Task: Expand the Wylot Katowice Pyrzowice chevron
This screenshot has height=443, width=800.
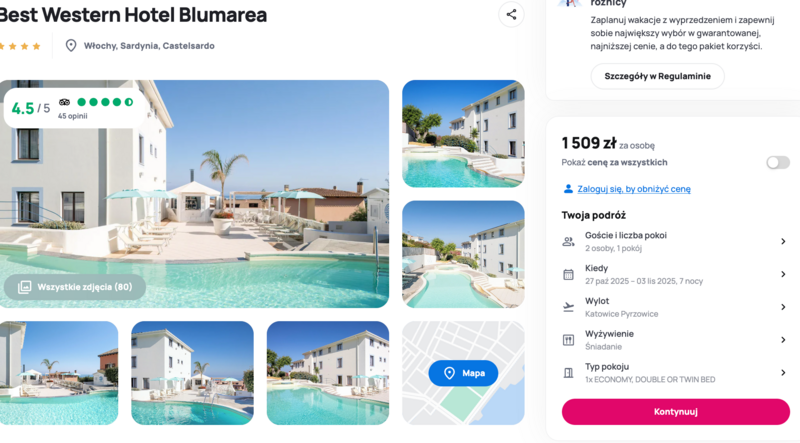Action: (x=783, y=307)
